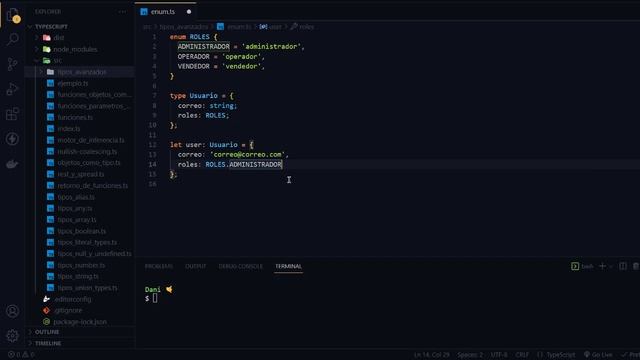Screen dimensions: 640x360
Task: Open the Docker whale icon in activity bar
Action: [13, 164]
